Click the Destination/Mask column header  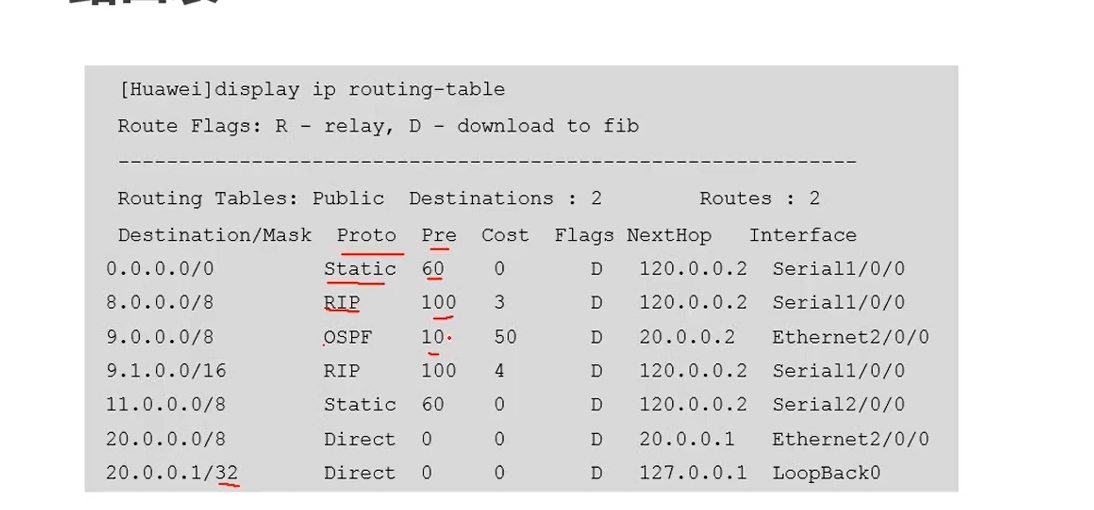click(x=215, y=236)
